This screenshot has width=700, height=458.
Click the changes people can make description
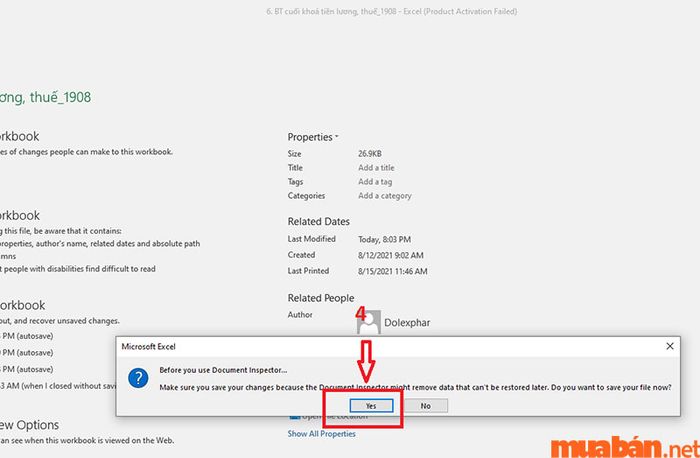(86, 152)
